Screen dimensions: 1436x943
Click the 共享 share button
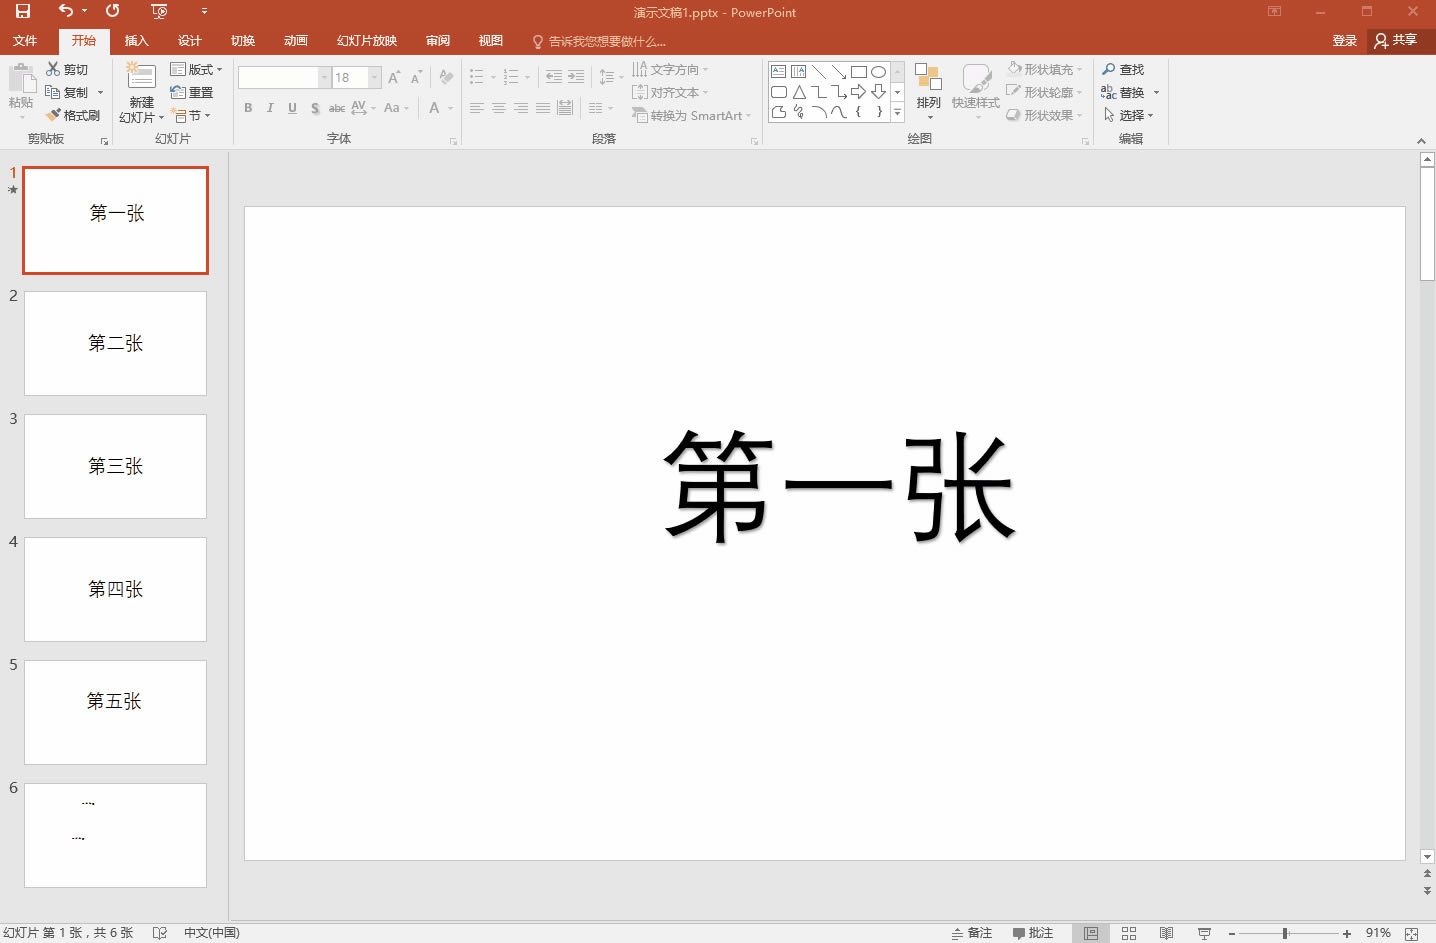coord(1398,41)
